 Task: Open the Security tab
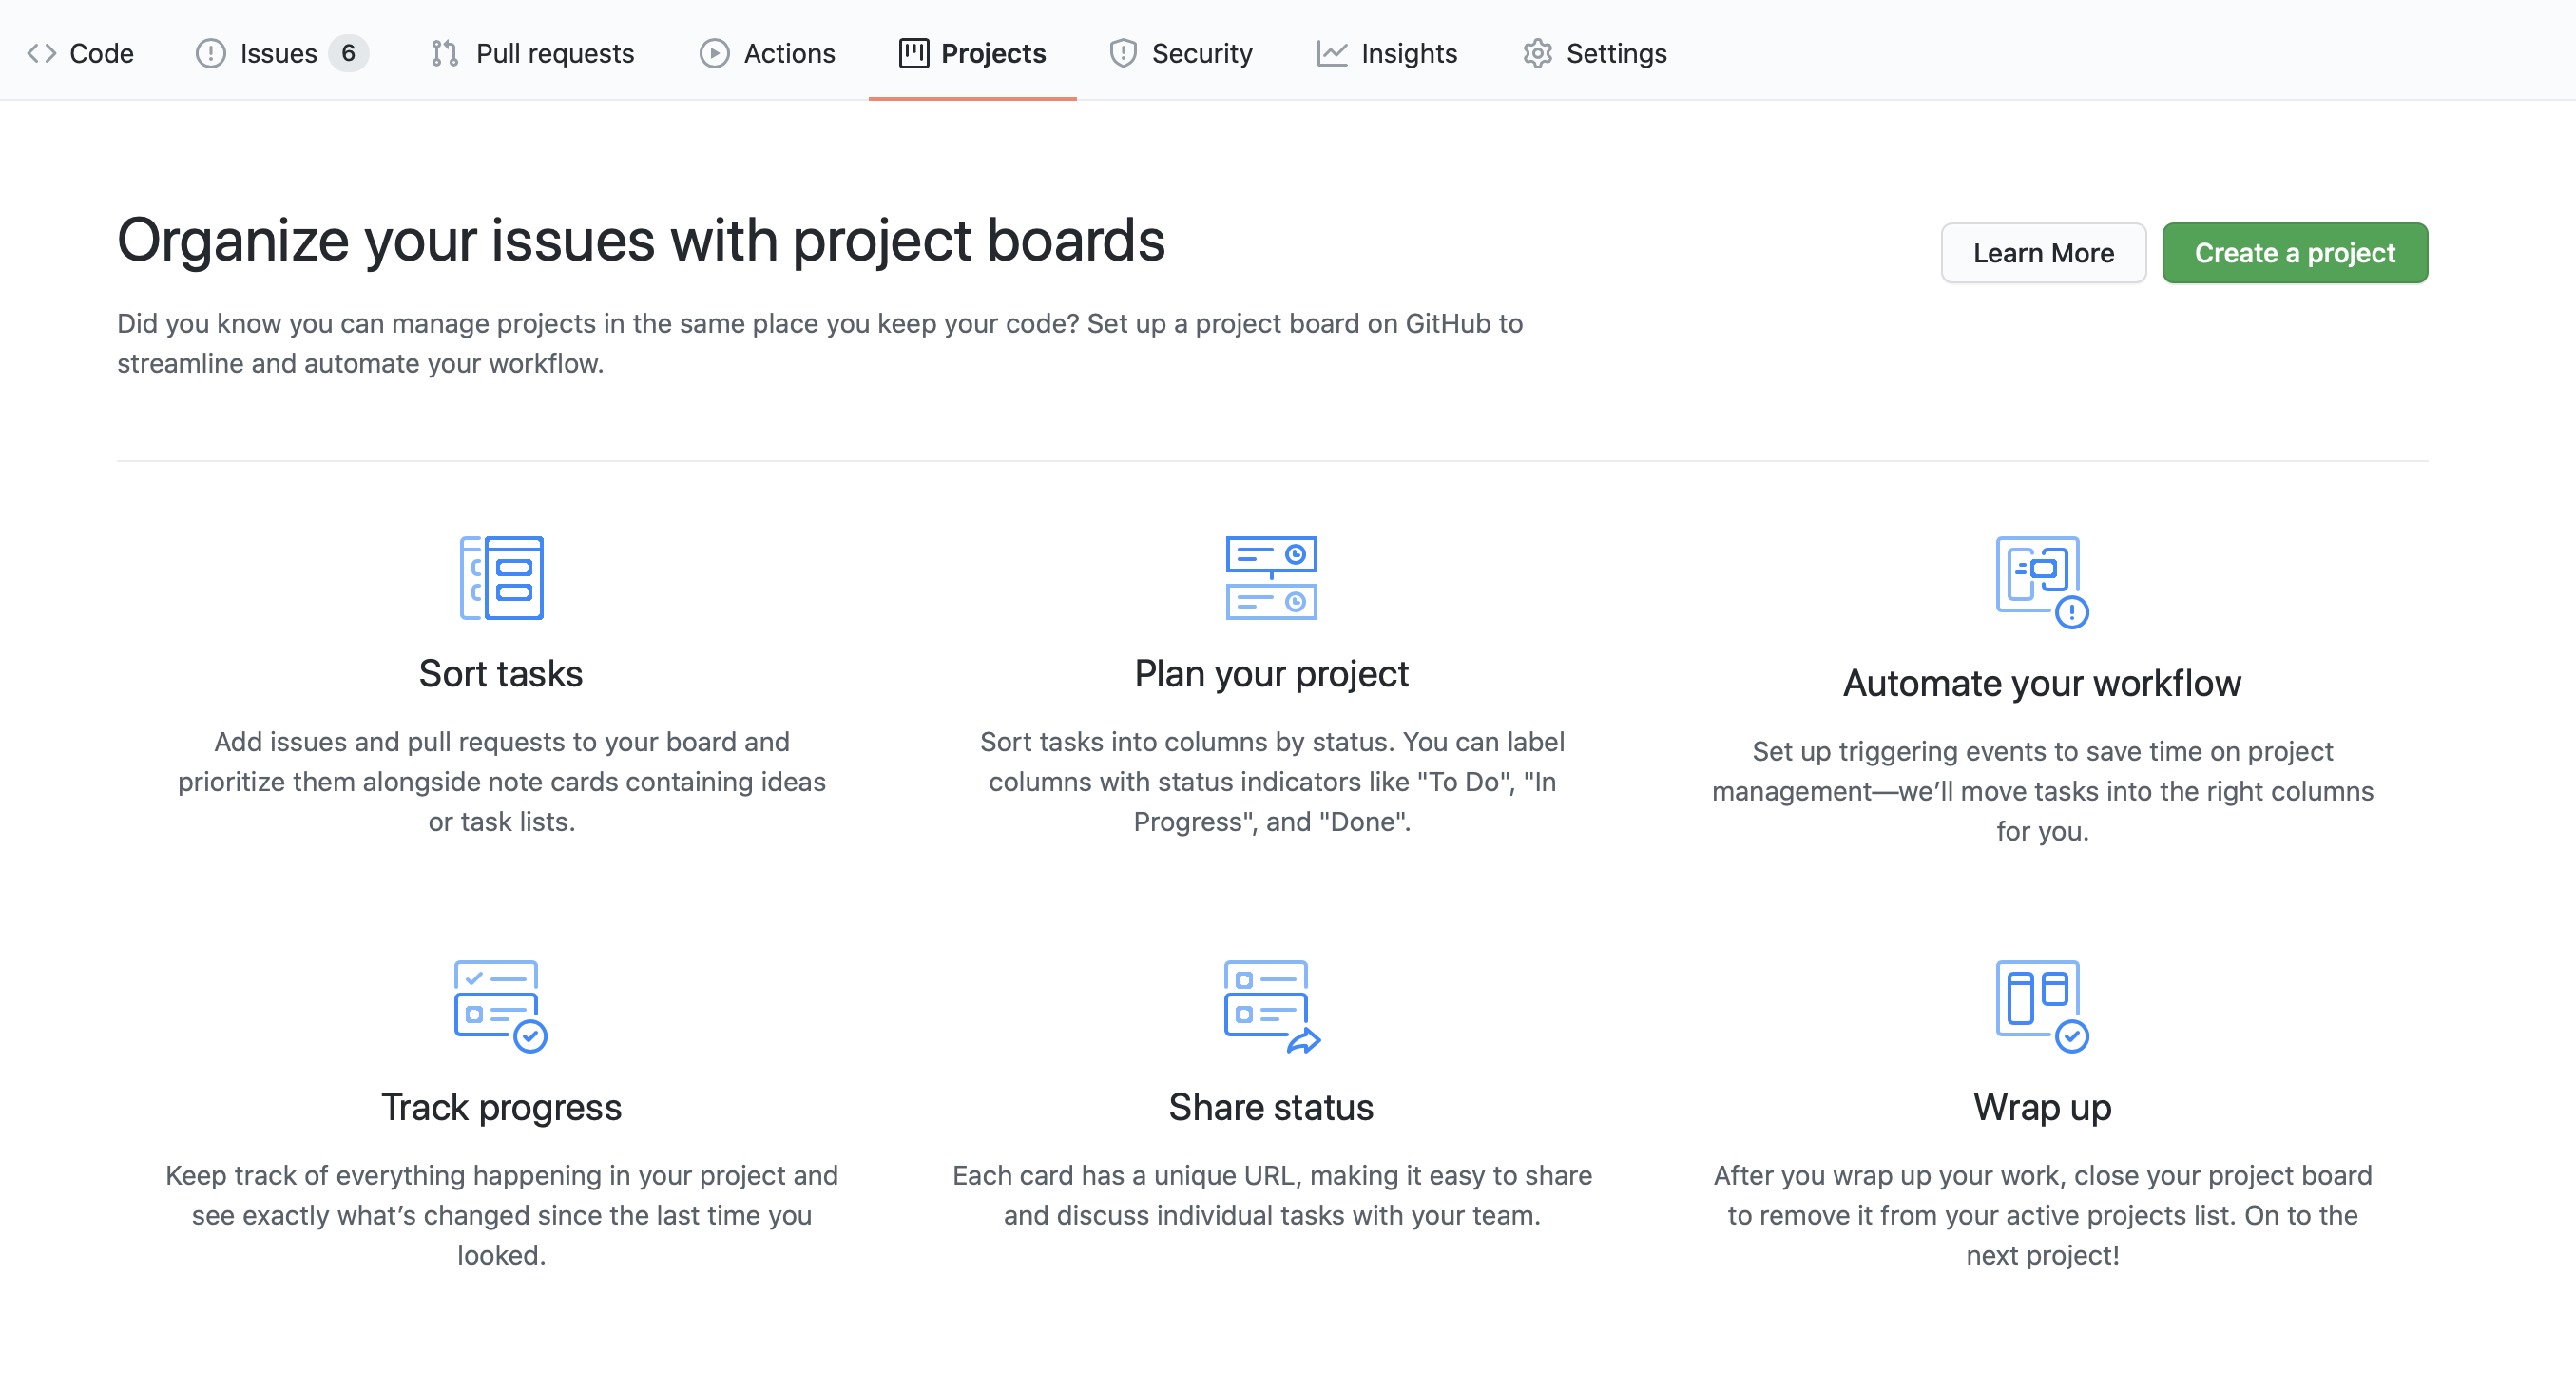click(x=1181, y=53)
